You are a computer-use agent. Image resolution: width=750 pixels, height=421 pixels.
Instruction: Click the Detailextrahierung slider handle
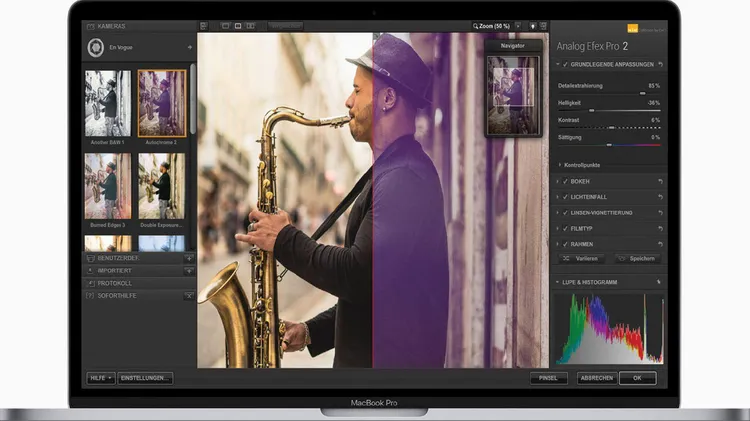(642, 93)
